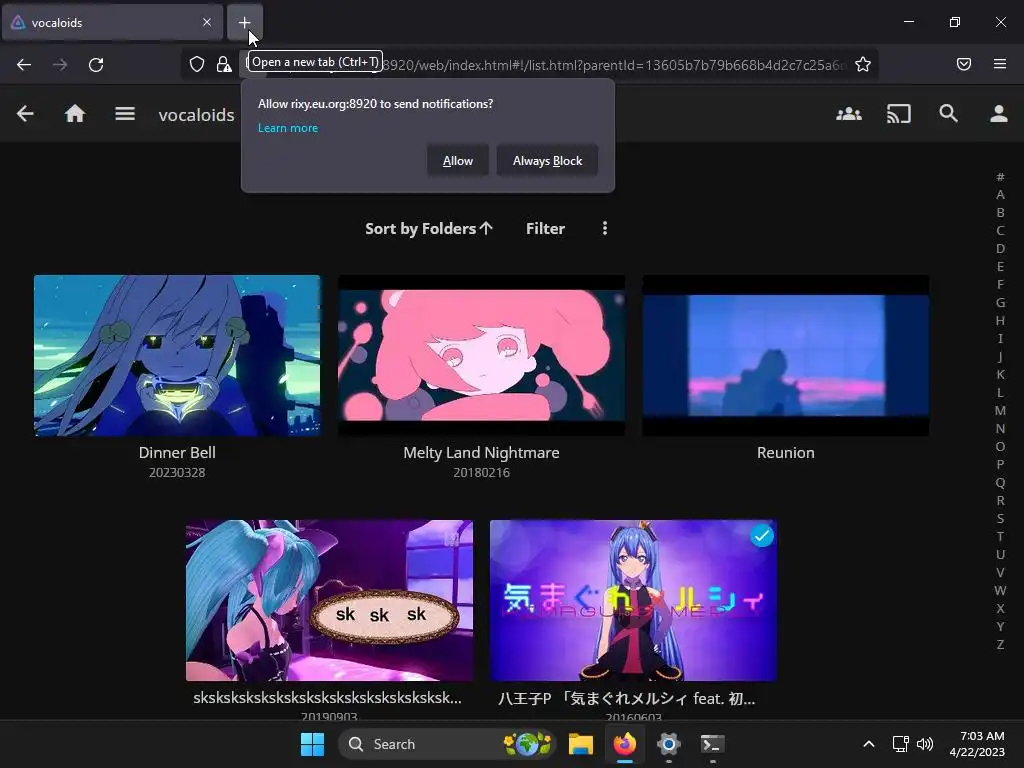Open the three-dot view options menu
1024x768 pixels.
pos(605,228)
